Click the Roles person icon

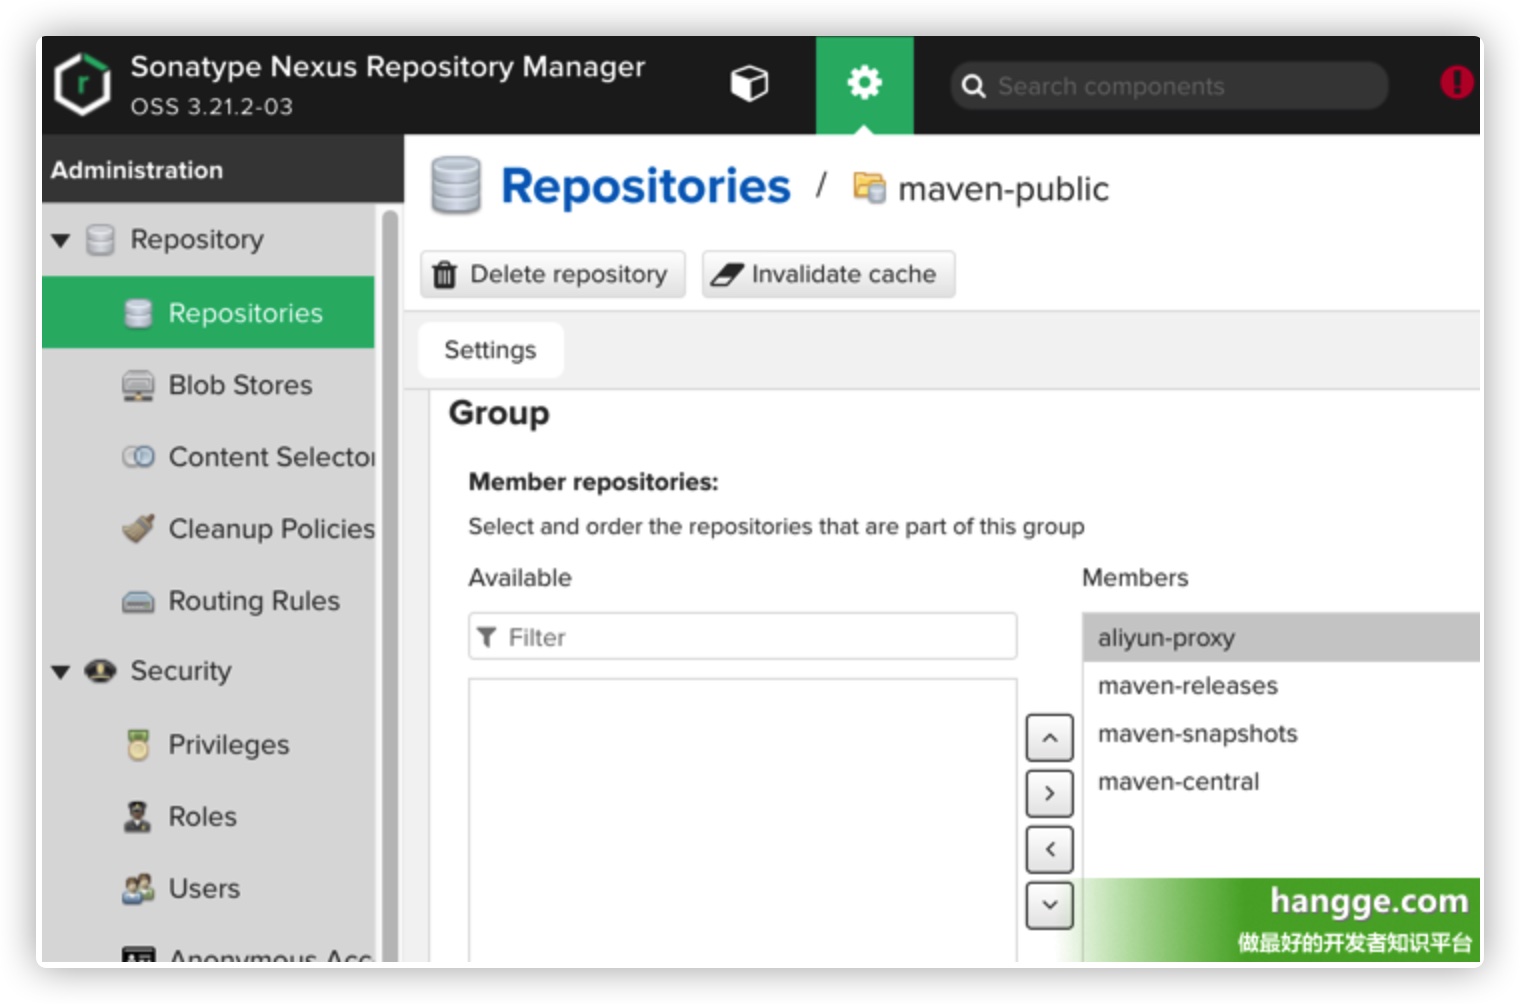pyautogui.click(x=137, y=817)
